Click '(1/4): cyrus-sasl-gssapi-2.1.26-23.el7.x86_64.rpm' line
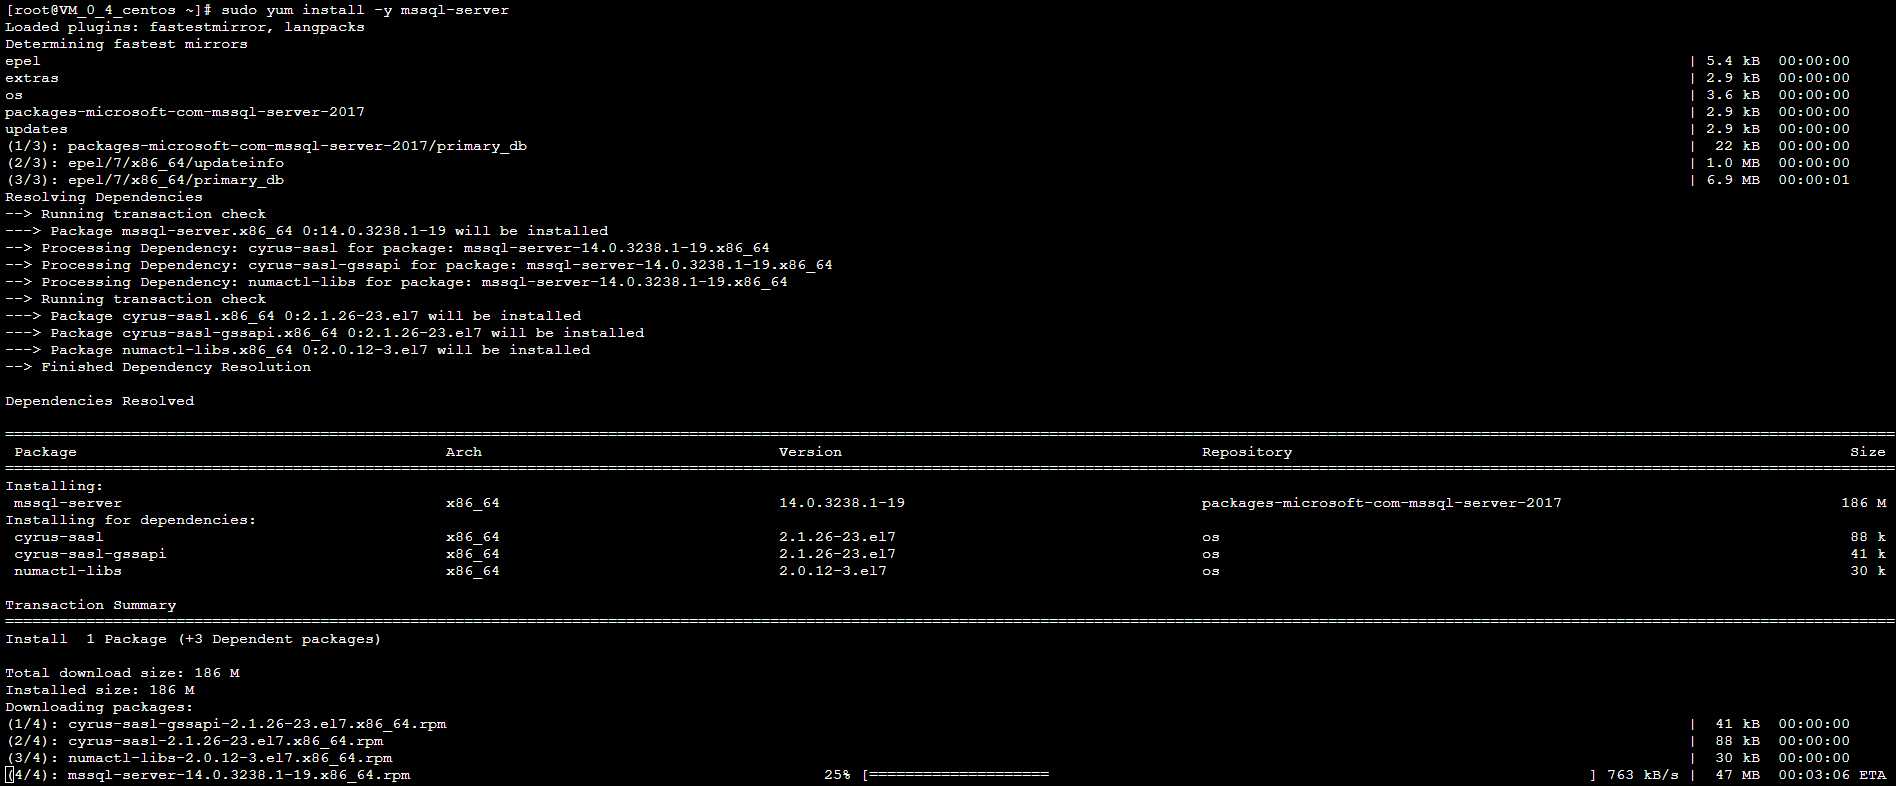The height and width of the screenshot is (786, 1896). (x=225, y=724)
